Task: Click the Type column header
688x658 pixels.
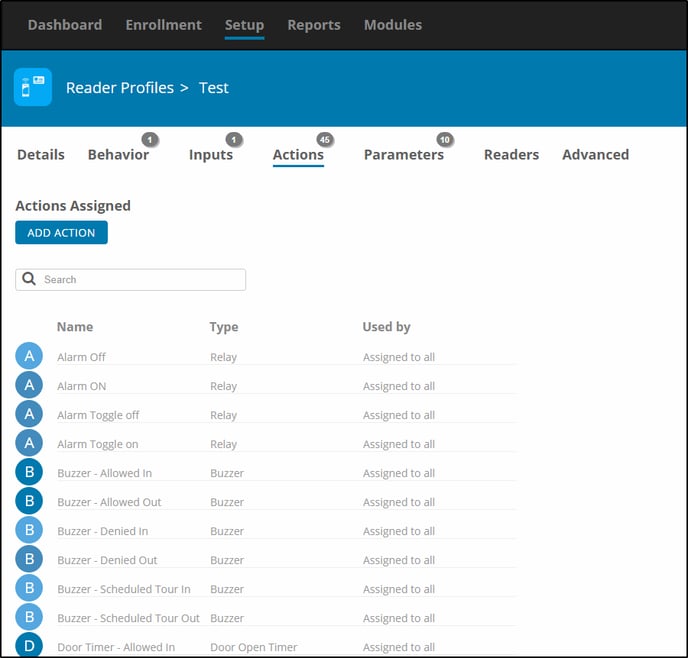Action: pyautogui.click(x=224, y=327)
